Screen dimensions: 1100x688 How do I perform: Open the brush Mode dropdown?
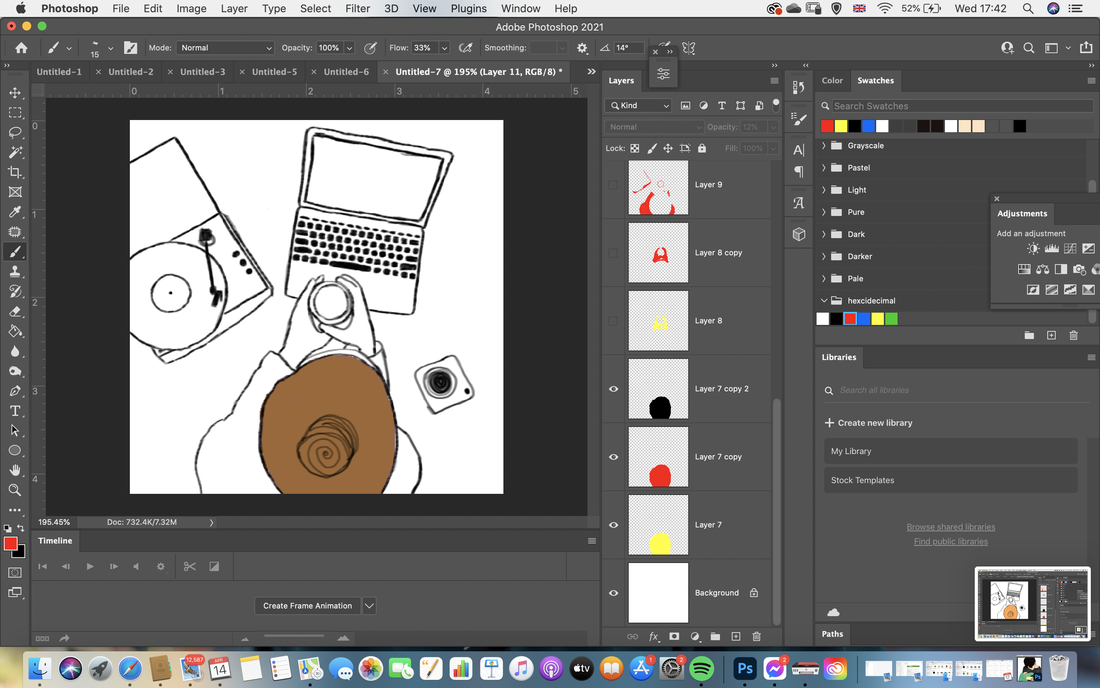click(x=224, y=48)
